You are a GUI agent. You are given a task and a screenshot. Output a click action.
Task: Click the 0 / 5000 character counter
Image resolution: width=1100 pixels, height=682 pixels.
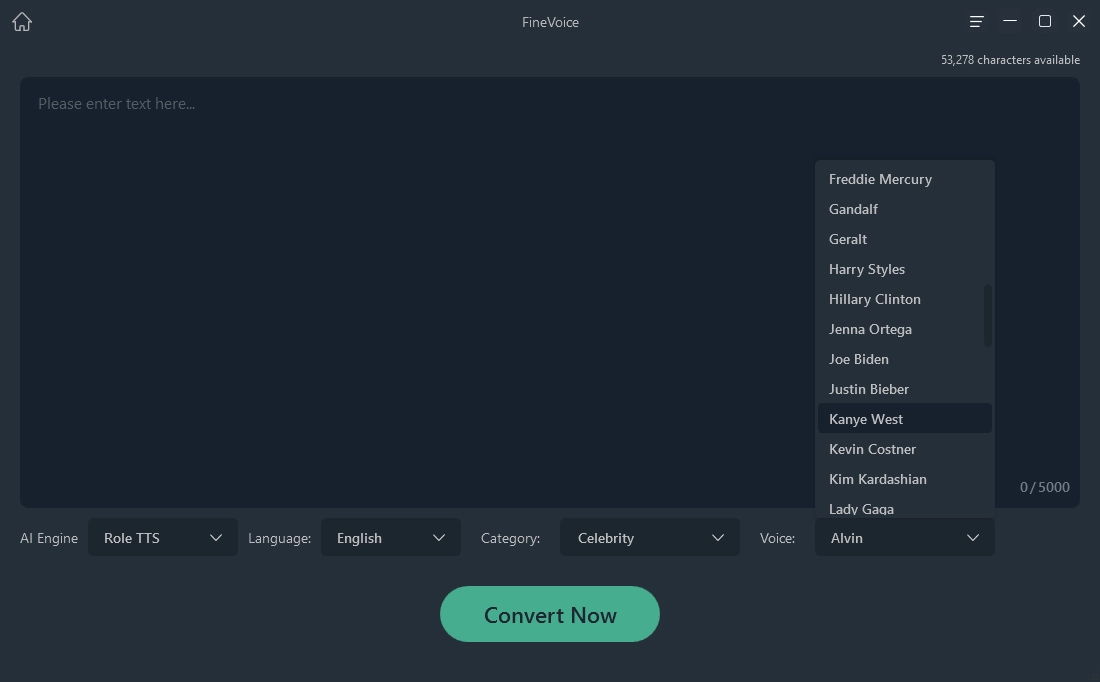1045,487
